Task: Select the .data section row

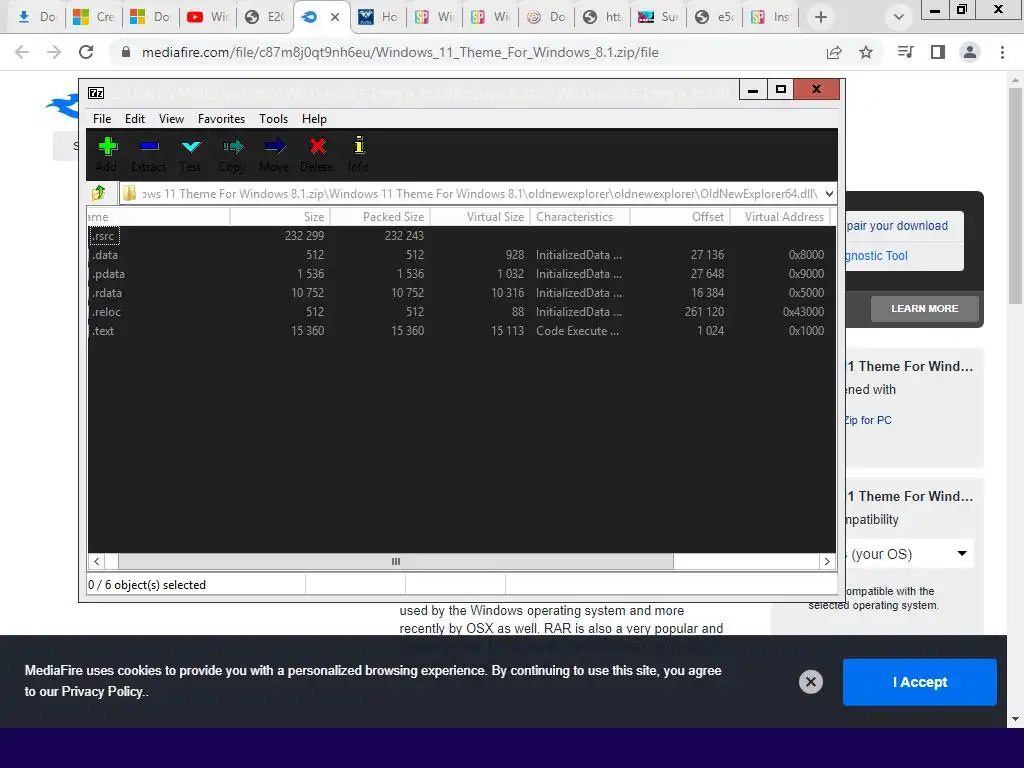Action: click(461, 255)
